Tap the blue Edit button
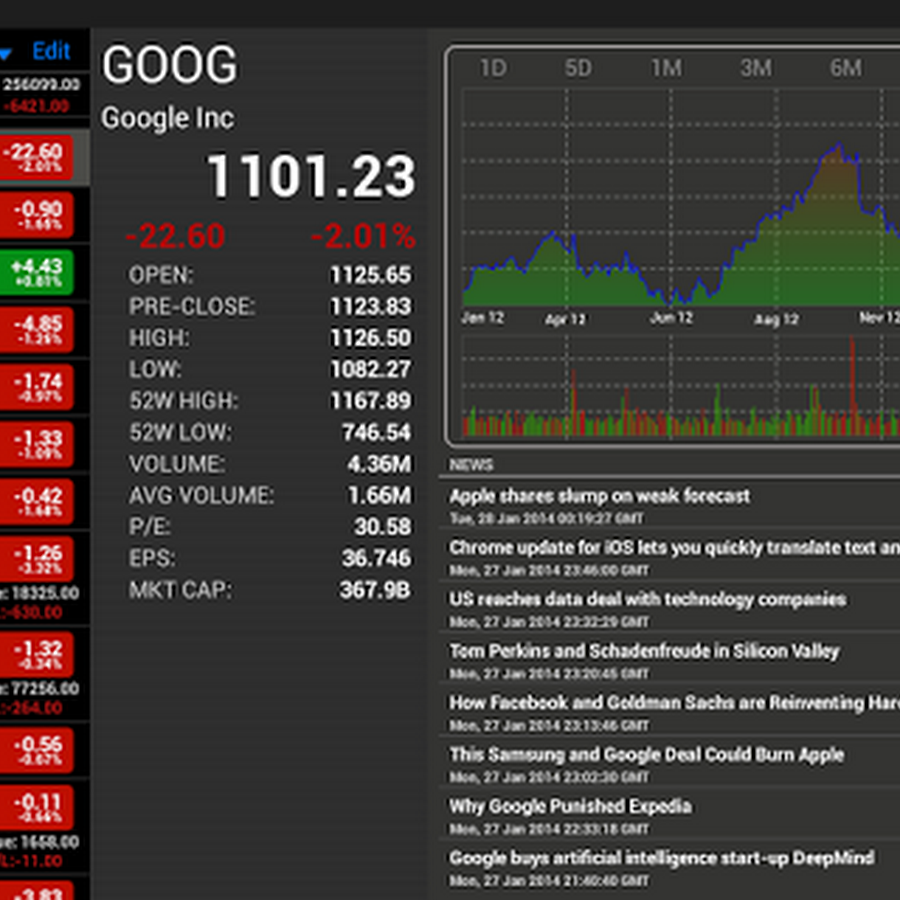 [x=51, y=51]
